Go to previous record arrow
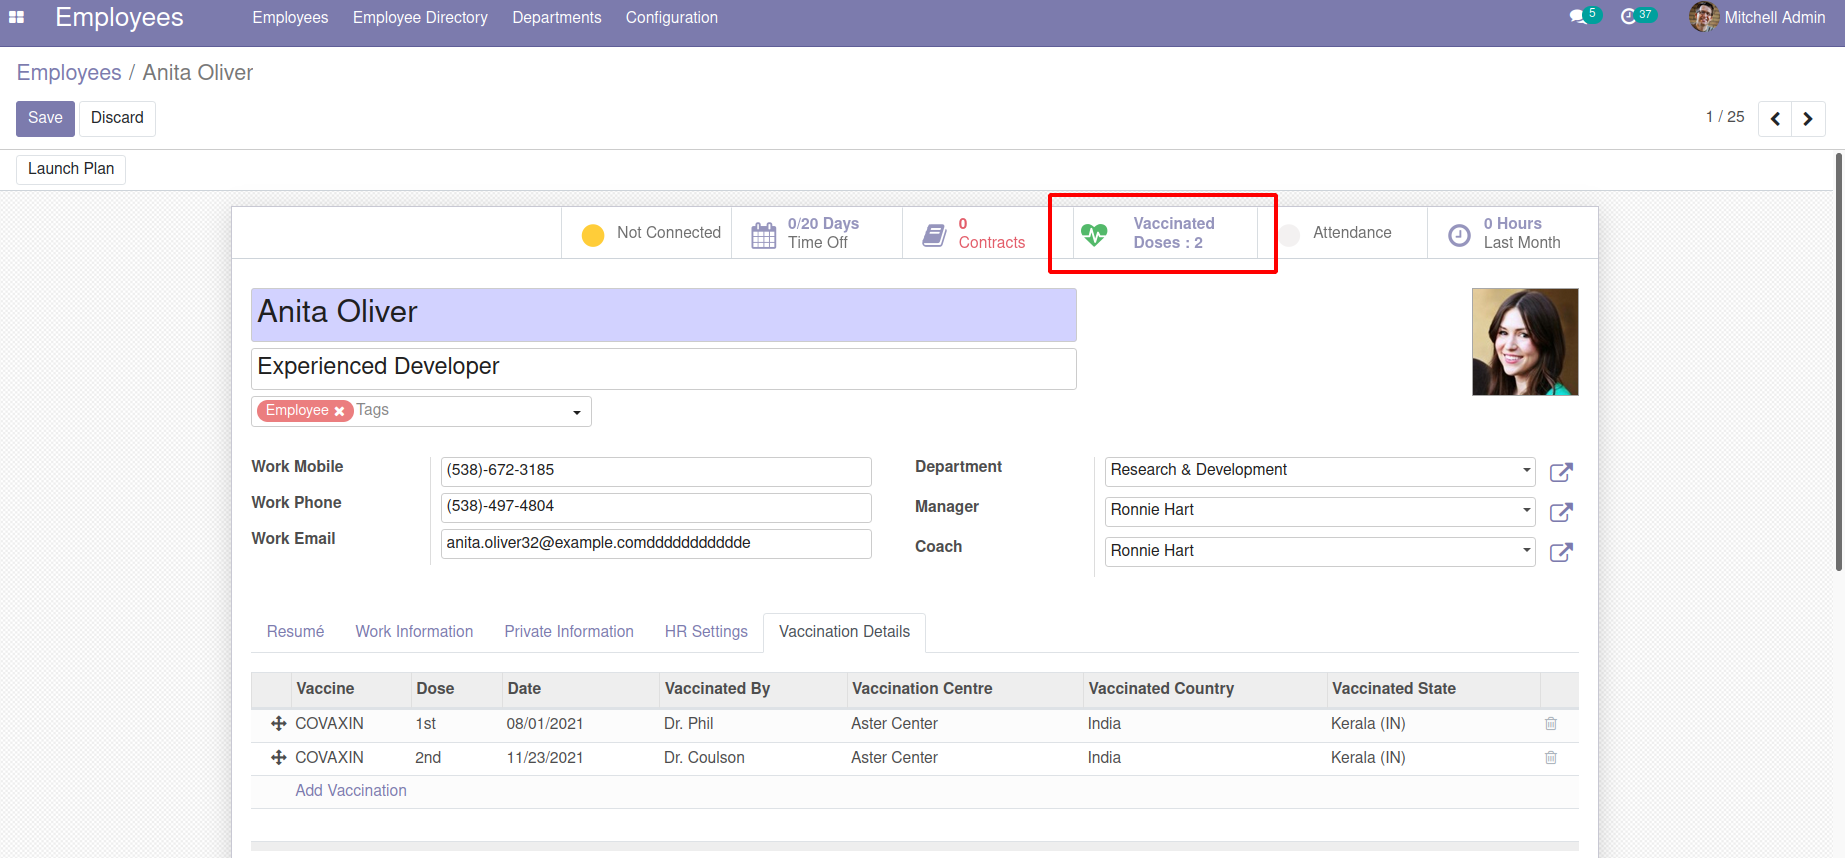This screenshot has width=1845, height=858. point(1775,119)
